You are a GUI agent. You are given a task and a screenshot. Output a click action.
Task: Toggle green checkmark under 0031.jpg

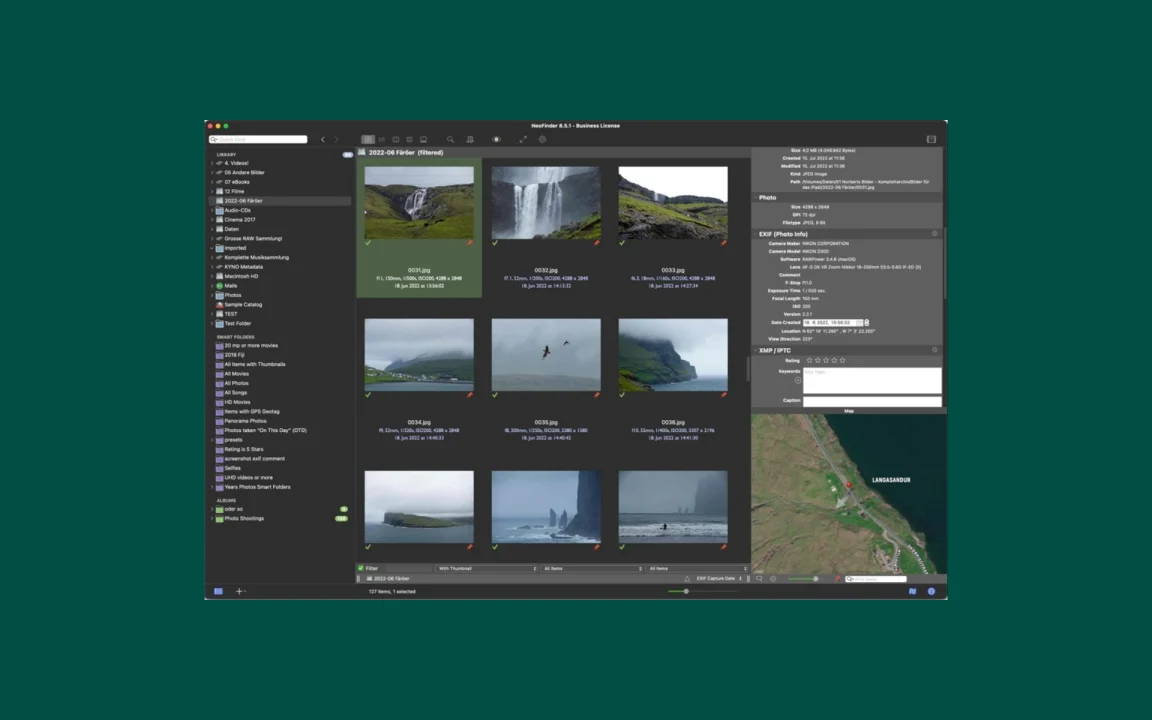coord(368,243)
